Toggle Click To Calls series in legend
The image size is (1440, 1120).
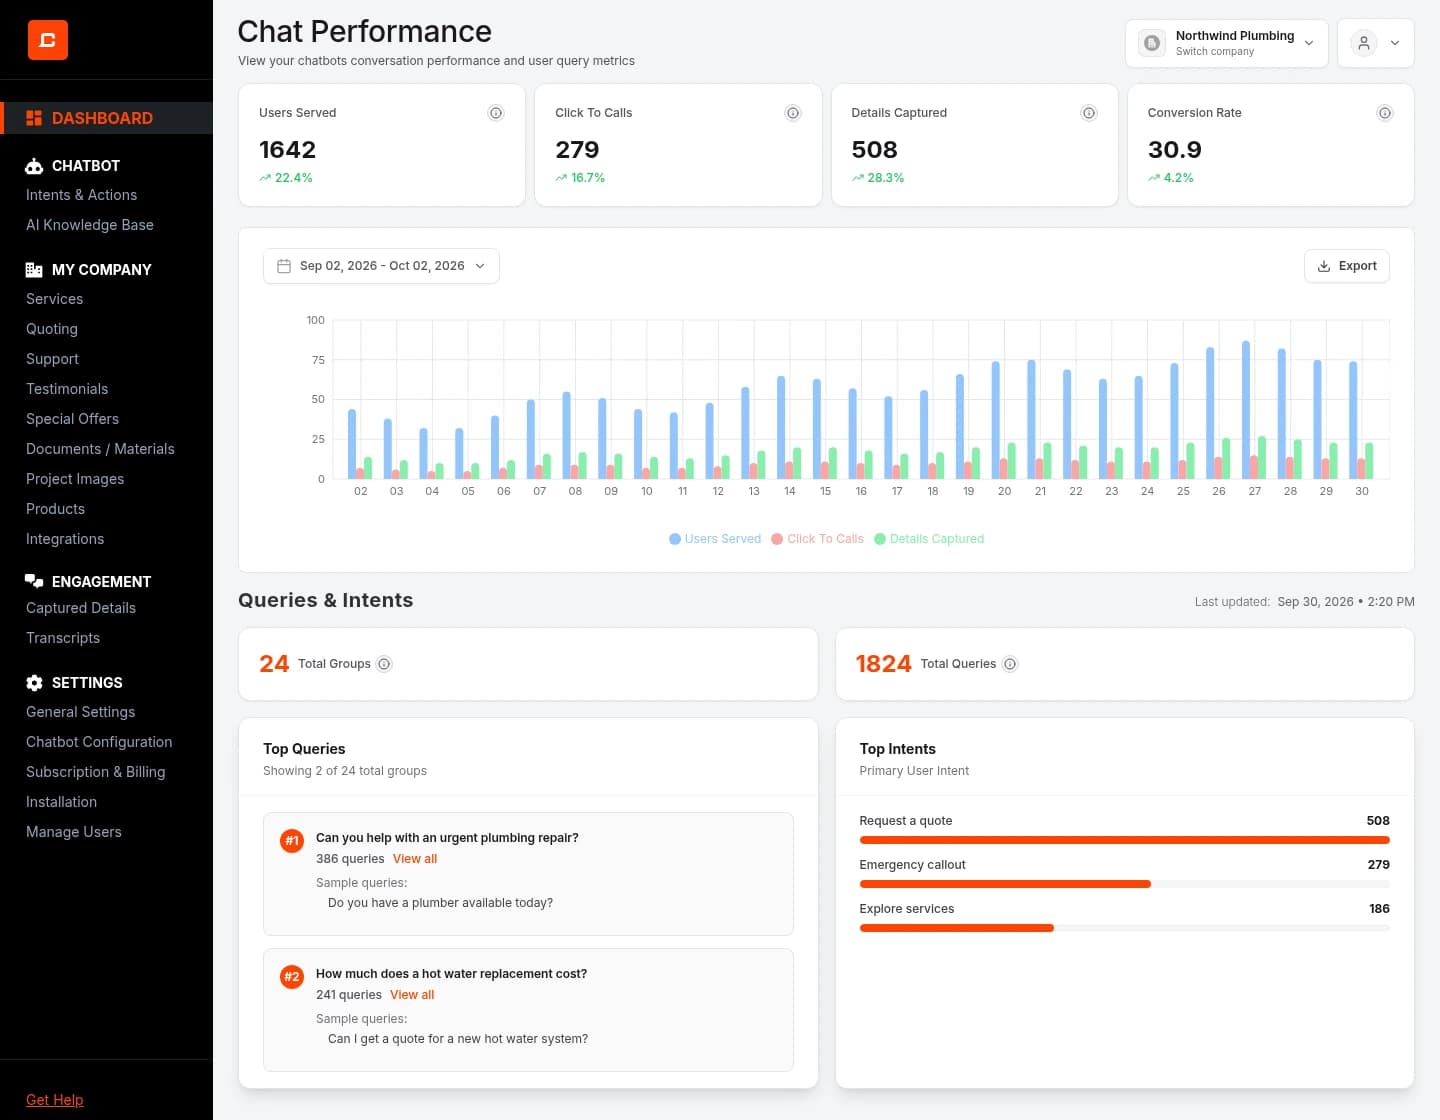(x=817, y=539)
